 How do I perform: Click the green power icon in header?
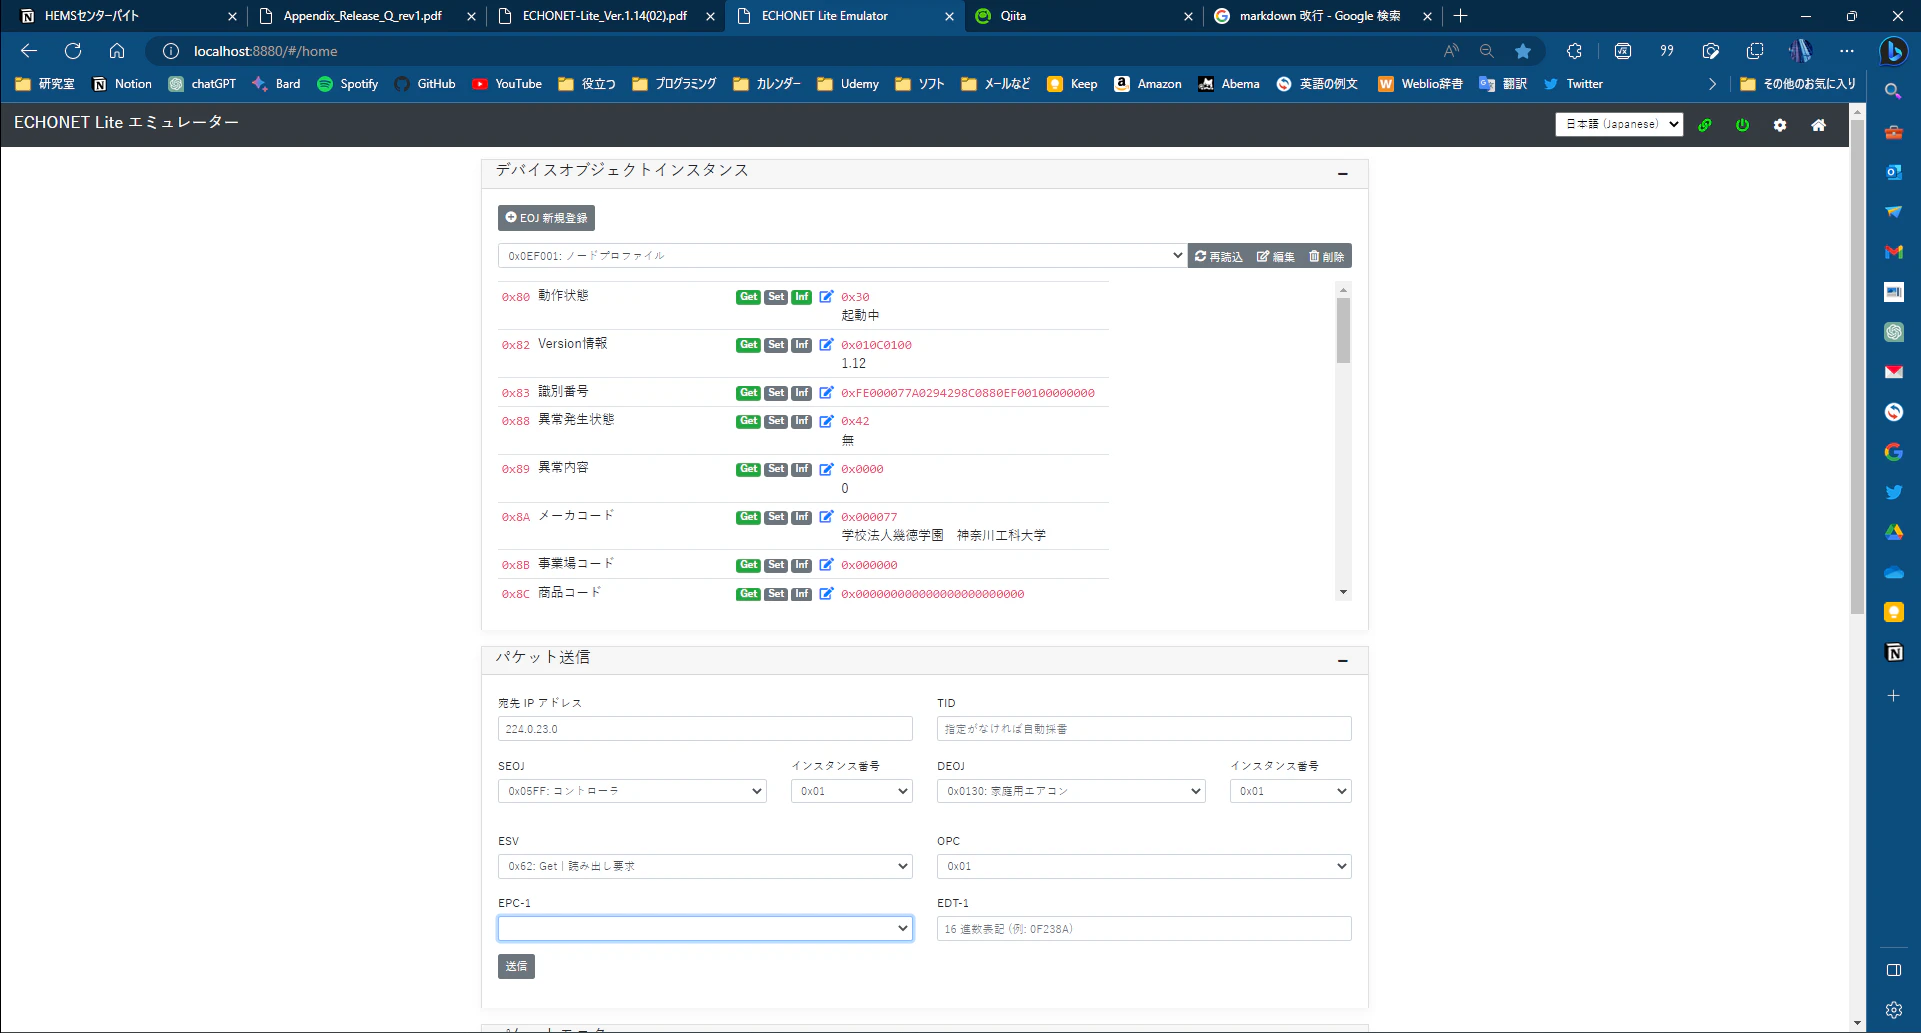[1742, 125]
